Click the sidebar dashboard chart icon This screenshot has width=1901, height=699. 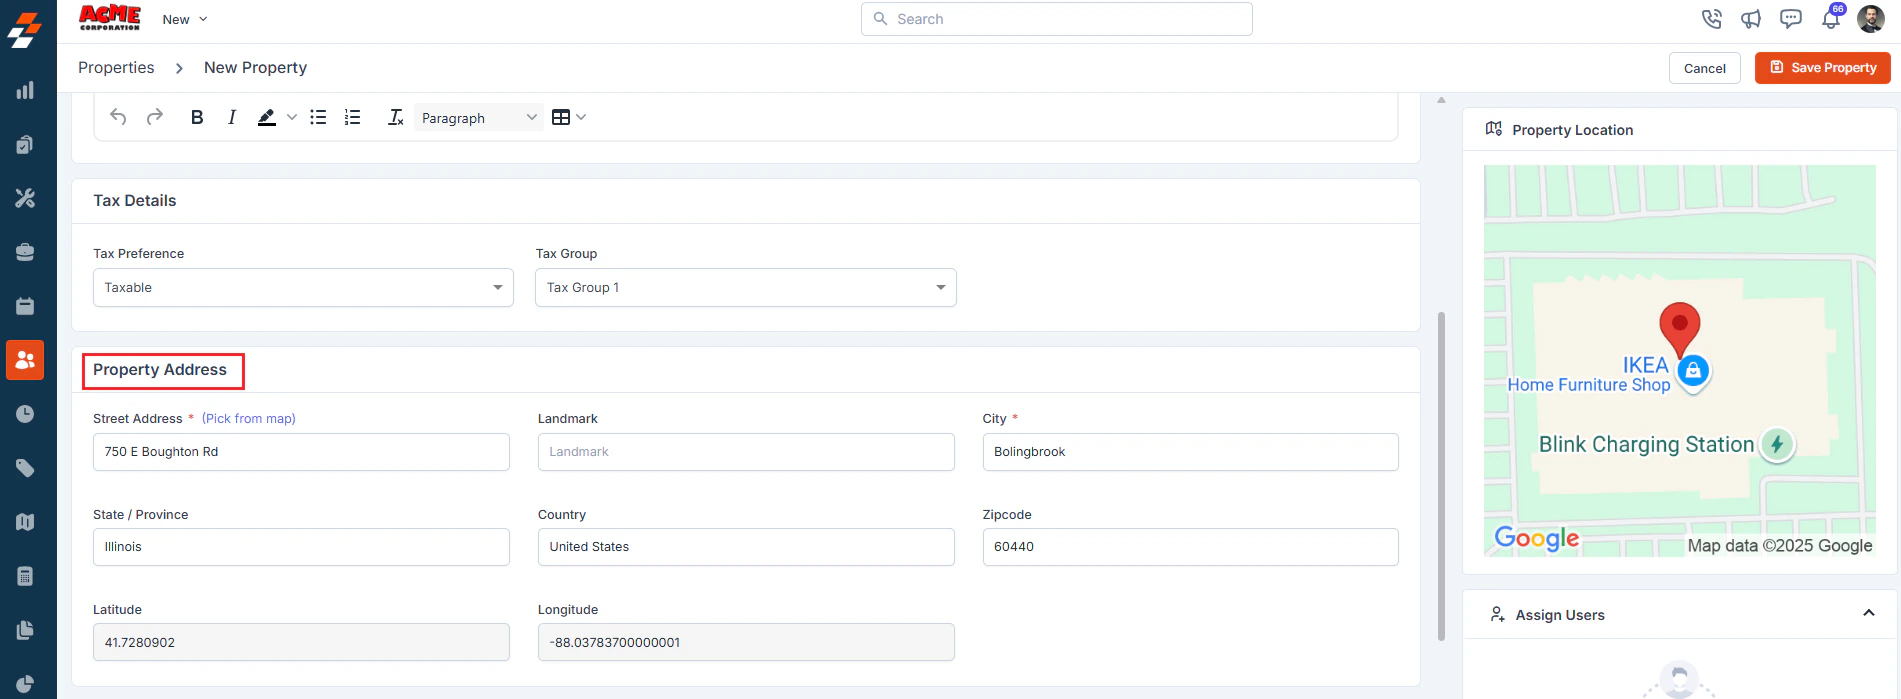click(x=25, y=91)
